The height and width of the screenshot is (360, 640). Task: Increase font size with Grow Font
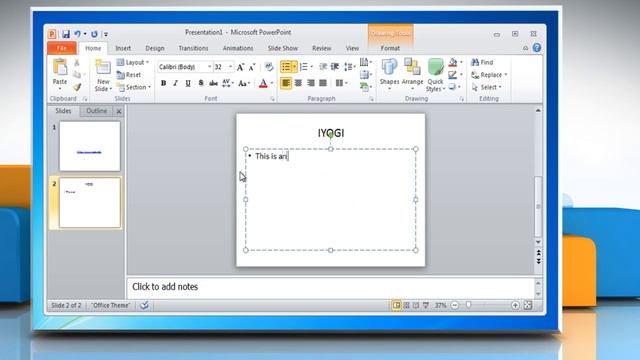click(x=240, y=67)
